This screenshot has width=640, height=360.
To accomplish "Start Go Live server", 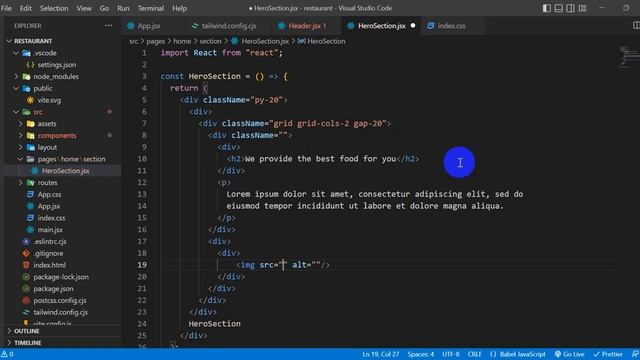I will [569, 354].
